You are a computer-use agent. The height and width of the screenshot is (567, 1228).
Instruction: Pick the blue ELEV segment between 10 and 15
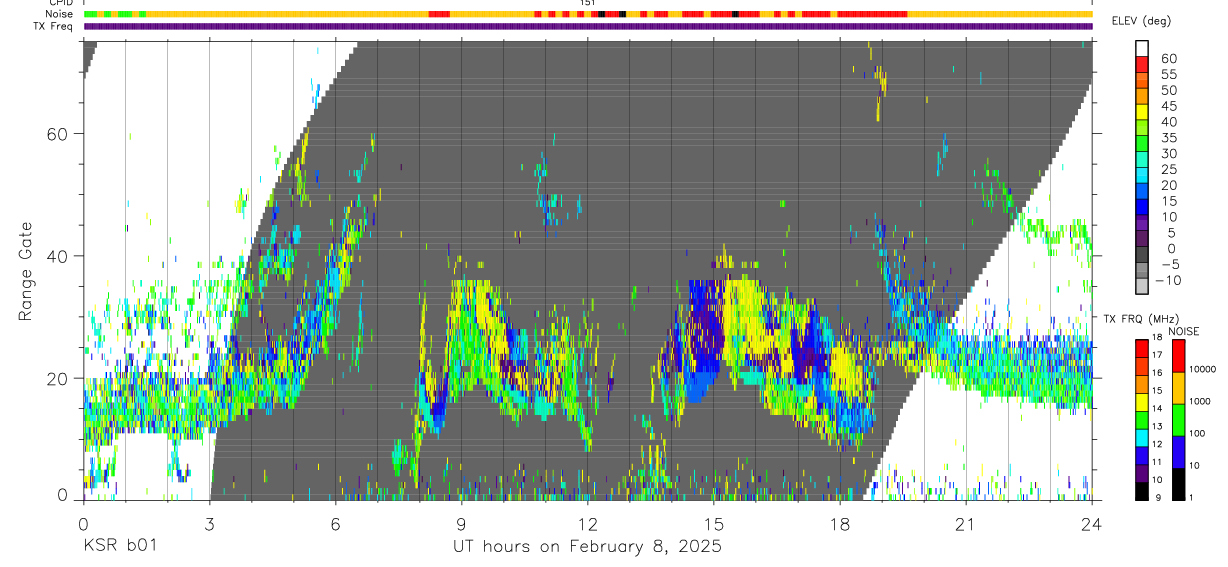pyautogui.click(x=1142, y=206)
